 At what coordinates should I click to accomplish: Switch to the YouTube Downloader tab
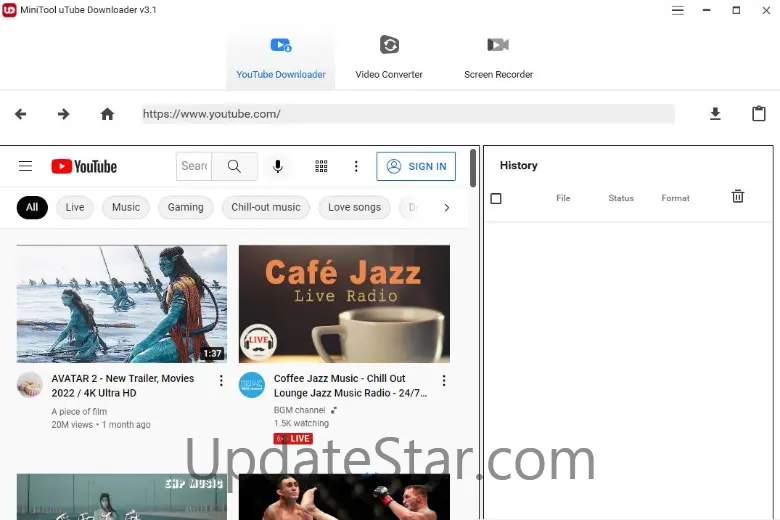coord(281,59)
